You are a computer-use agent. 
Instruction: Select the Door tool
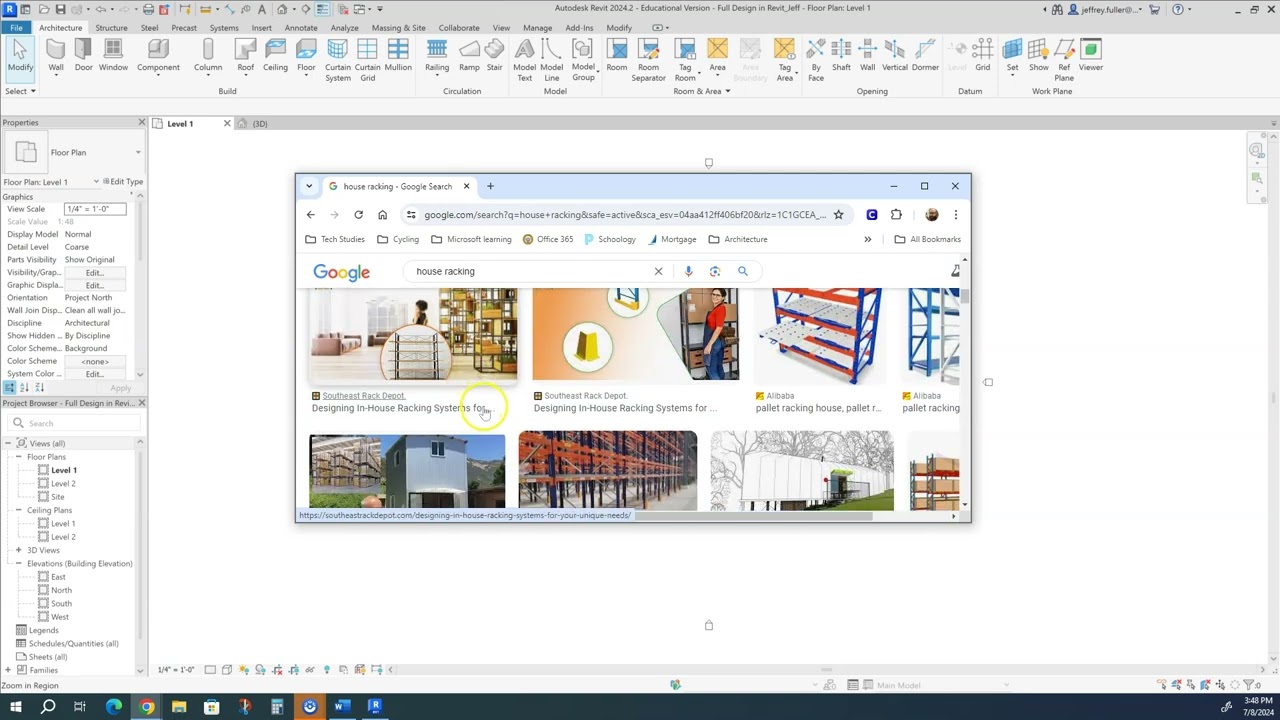[x=84, y=56]
